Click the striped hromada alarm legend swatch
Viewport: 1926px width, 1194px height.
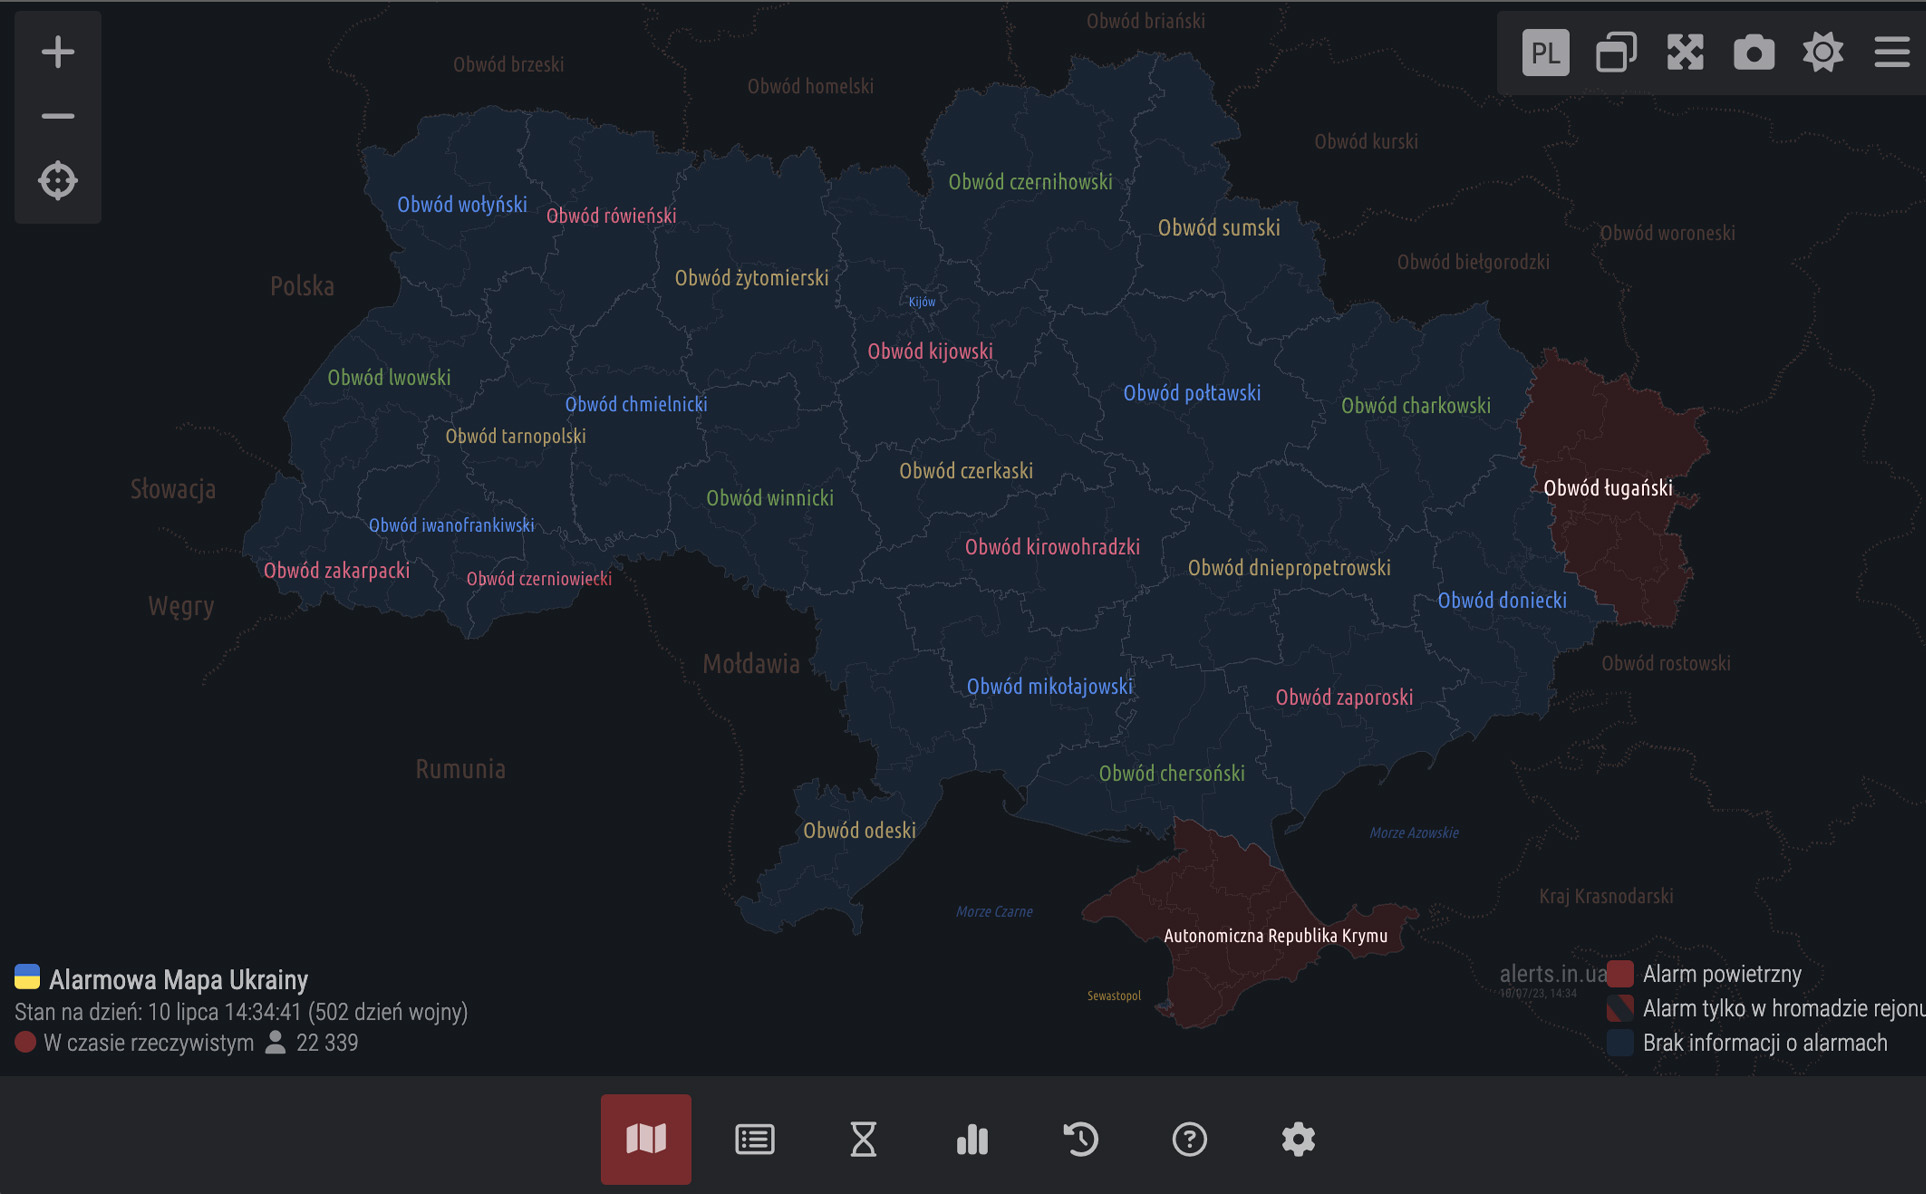click(1620, 1008)
